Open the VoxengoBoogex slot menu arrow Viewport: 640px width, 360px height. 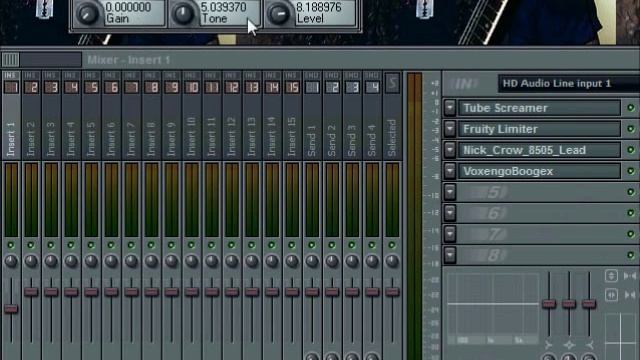(x=450, y=171)
